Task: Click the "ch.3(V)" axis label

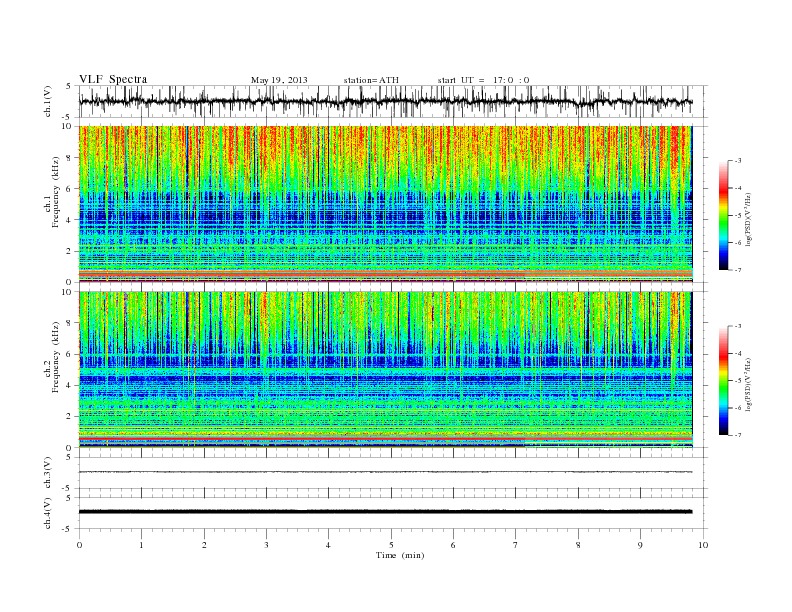Action: (x=48, y=473)
